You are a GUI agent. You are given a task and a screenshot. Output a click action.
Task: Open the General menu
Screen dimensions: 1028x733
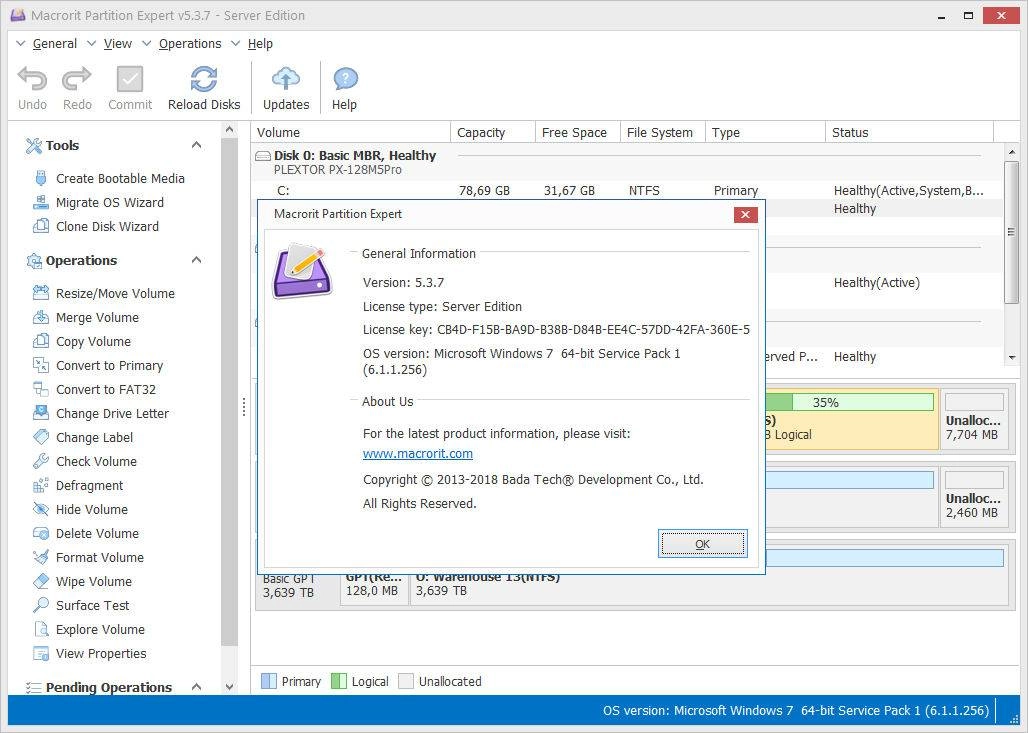[54, 43]
